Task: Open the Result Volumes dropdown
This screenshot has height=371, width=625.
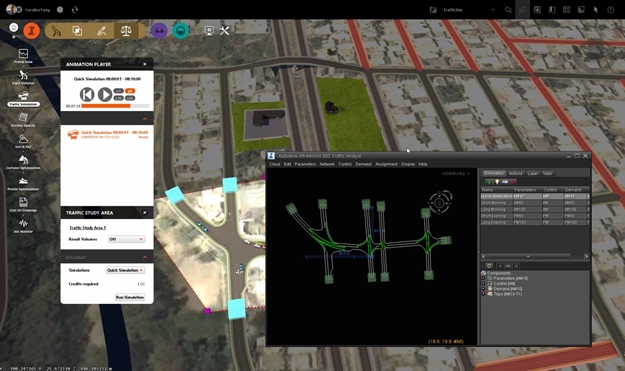Action: (x=126, y=239)
